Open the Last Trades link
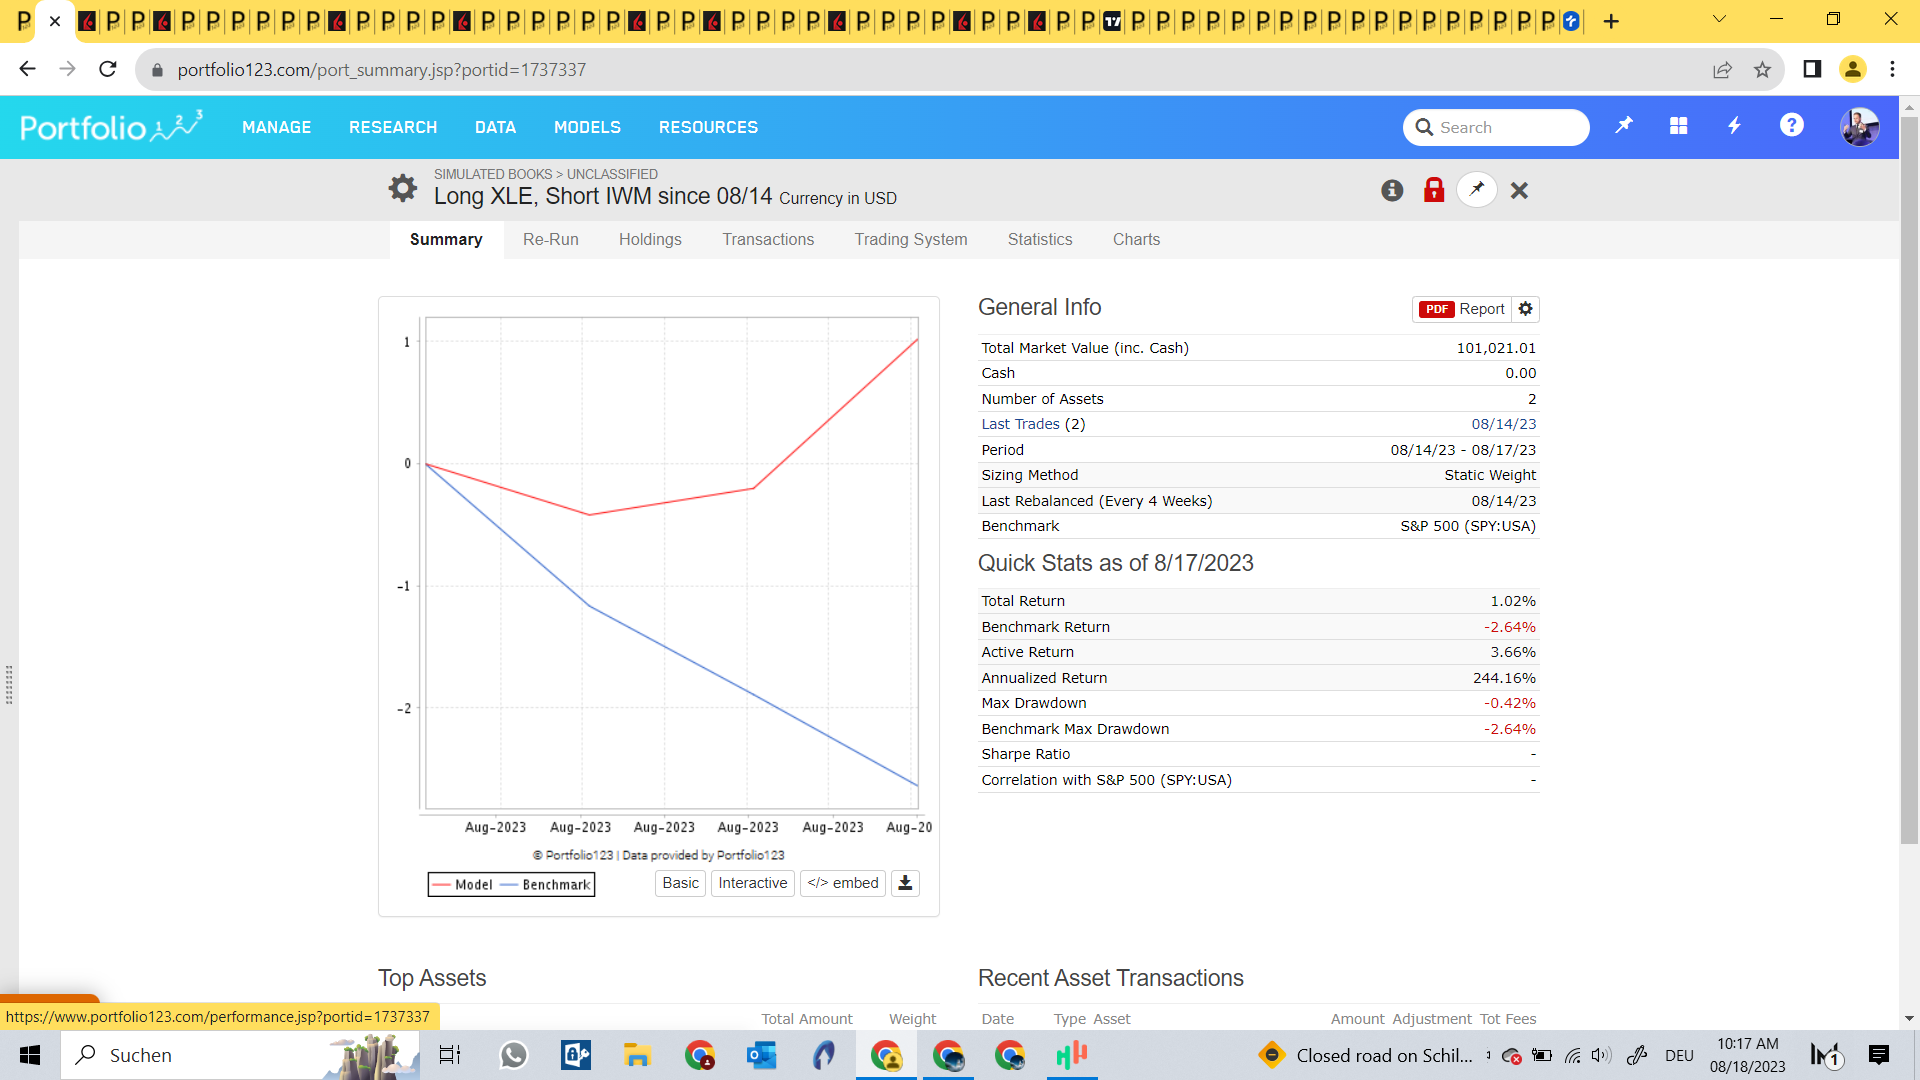The width and height of the screenshot is (1920, 1080). (x=1020, y=424)
